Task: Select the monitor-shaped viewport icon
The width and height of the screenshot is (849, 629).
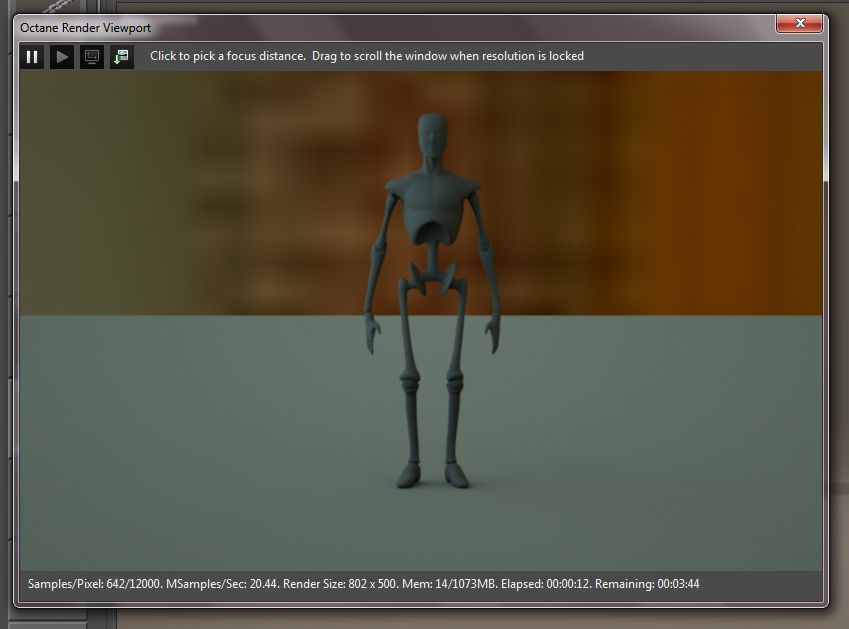Action: [x=91, y=56]
